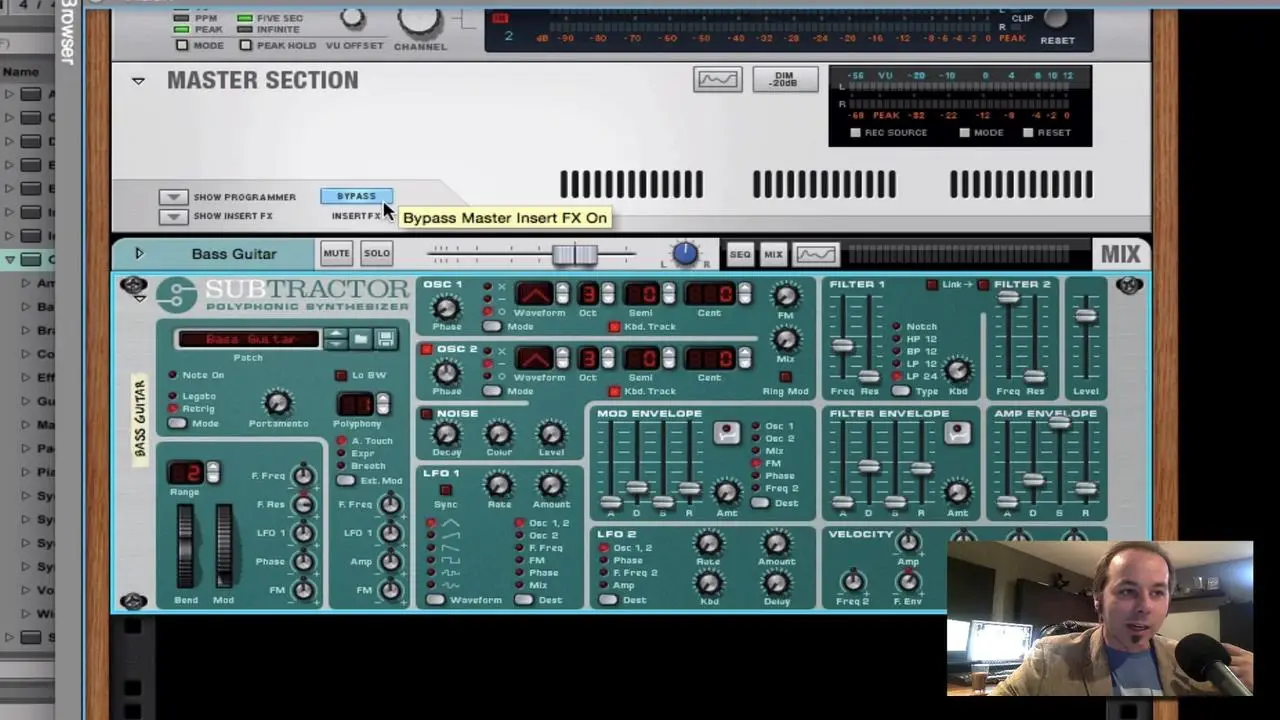
Task: Click the save patch floppy disk icon
Action: click(385, 339)
